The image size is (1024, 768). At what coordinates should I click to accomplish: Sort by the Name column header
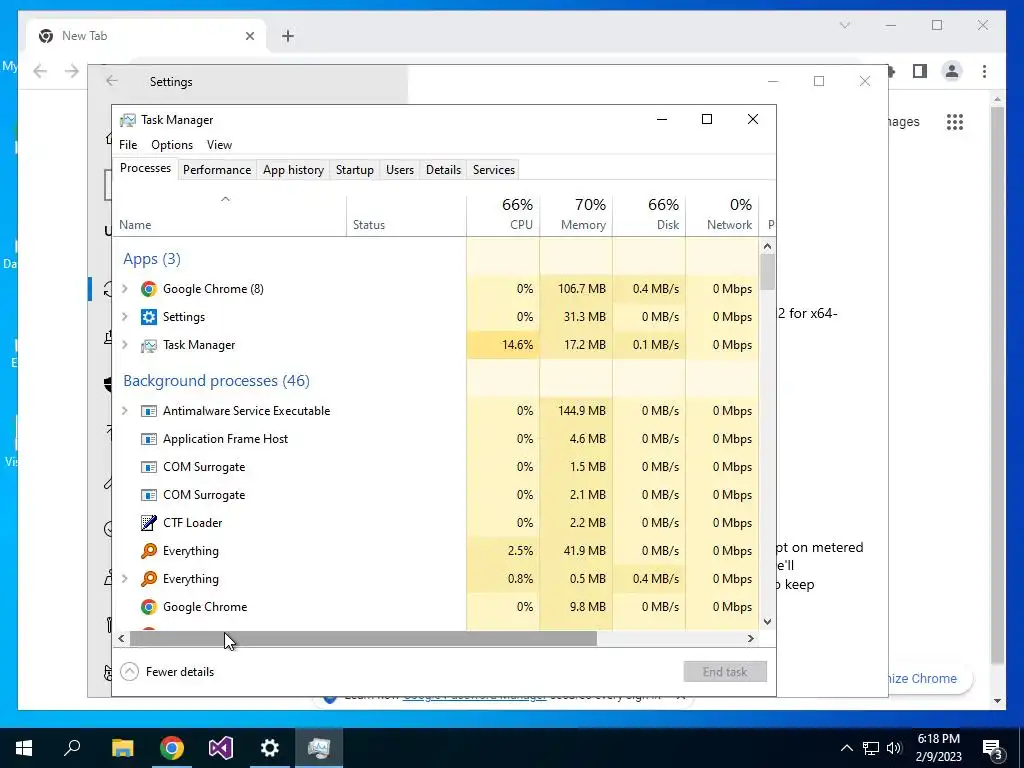[229, 215]
